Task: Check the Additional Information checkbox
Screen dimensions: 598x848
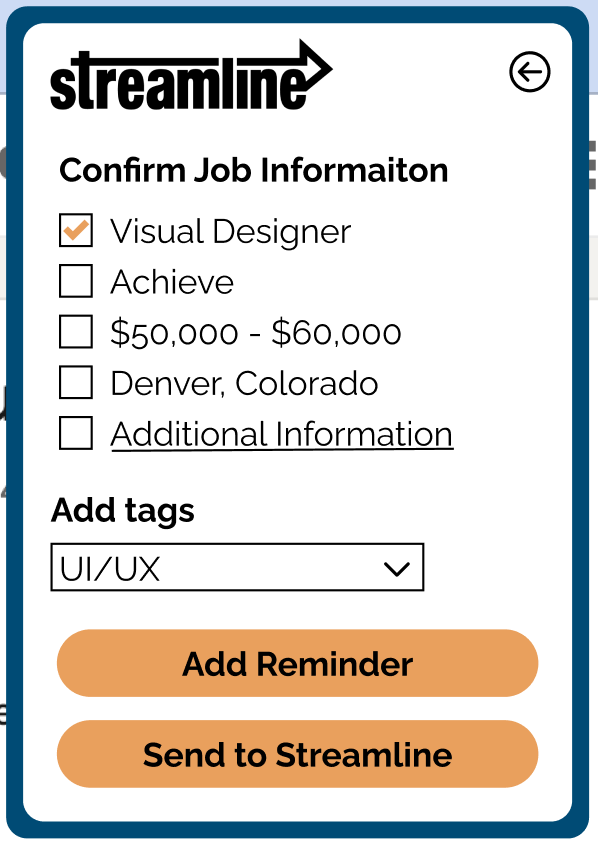Action: coord(76,433)
